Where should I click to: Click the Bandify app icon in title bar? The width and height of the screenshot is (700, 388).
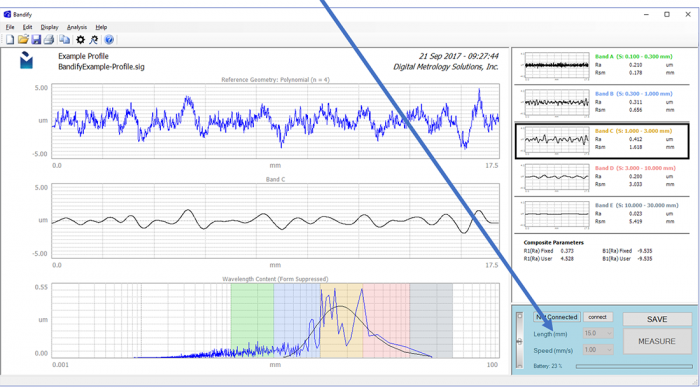point(7,14)
